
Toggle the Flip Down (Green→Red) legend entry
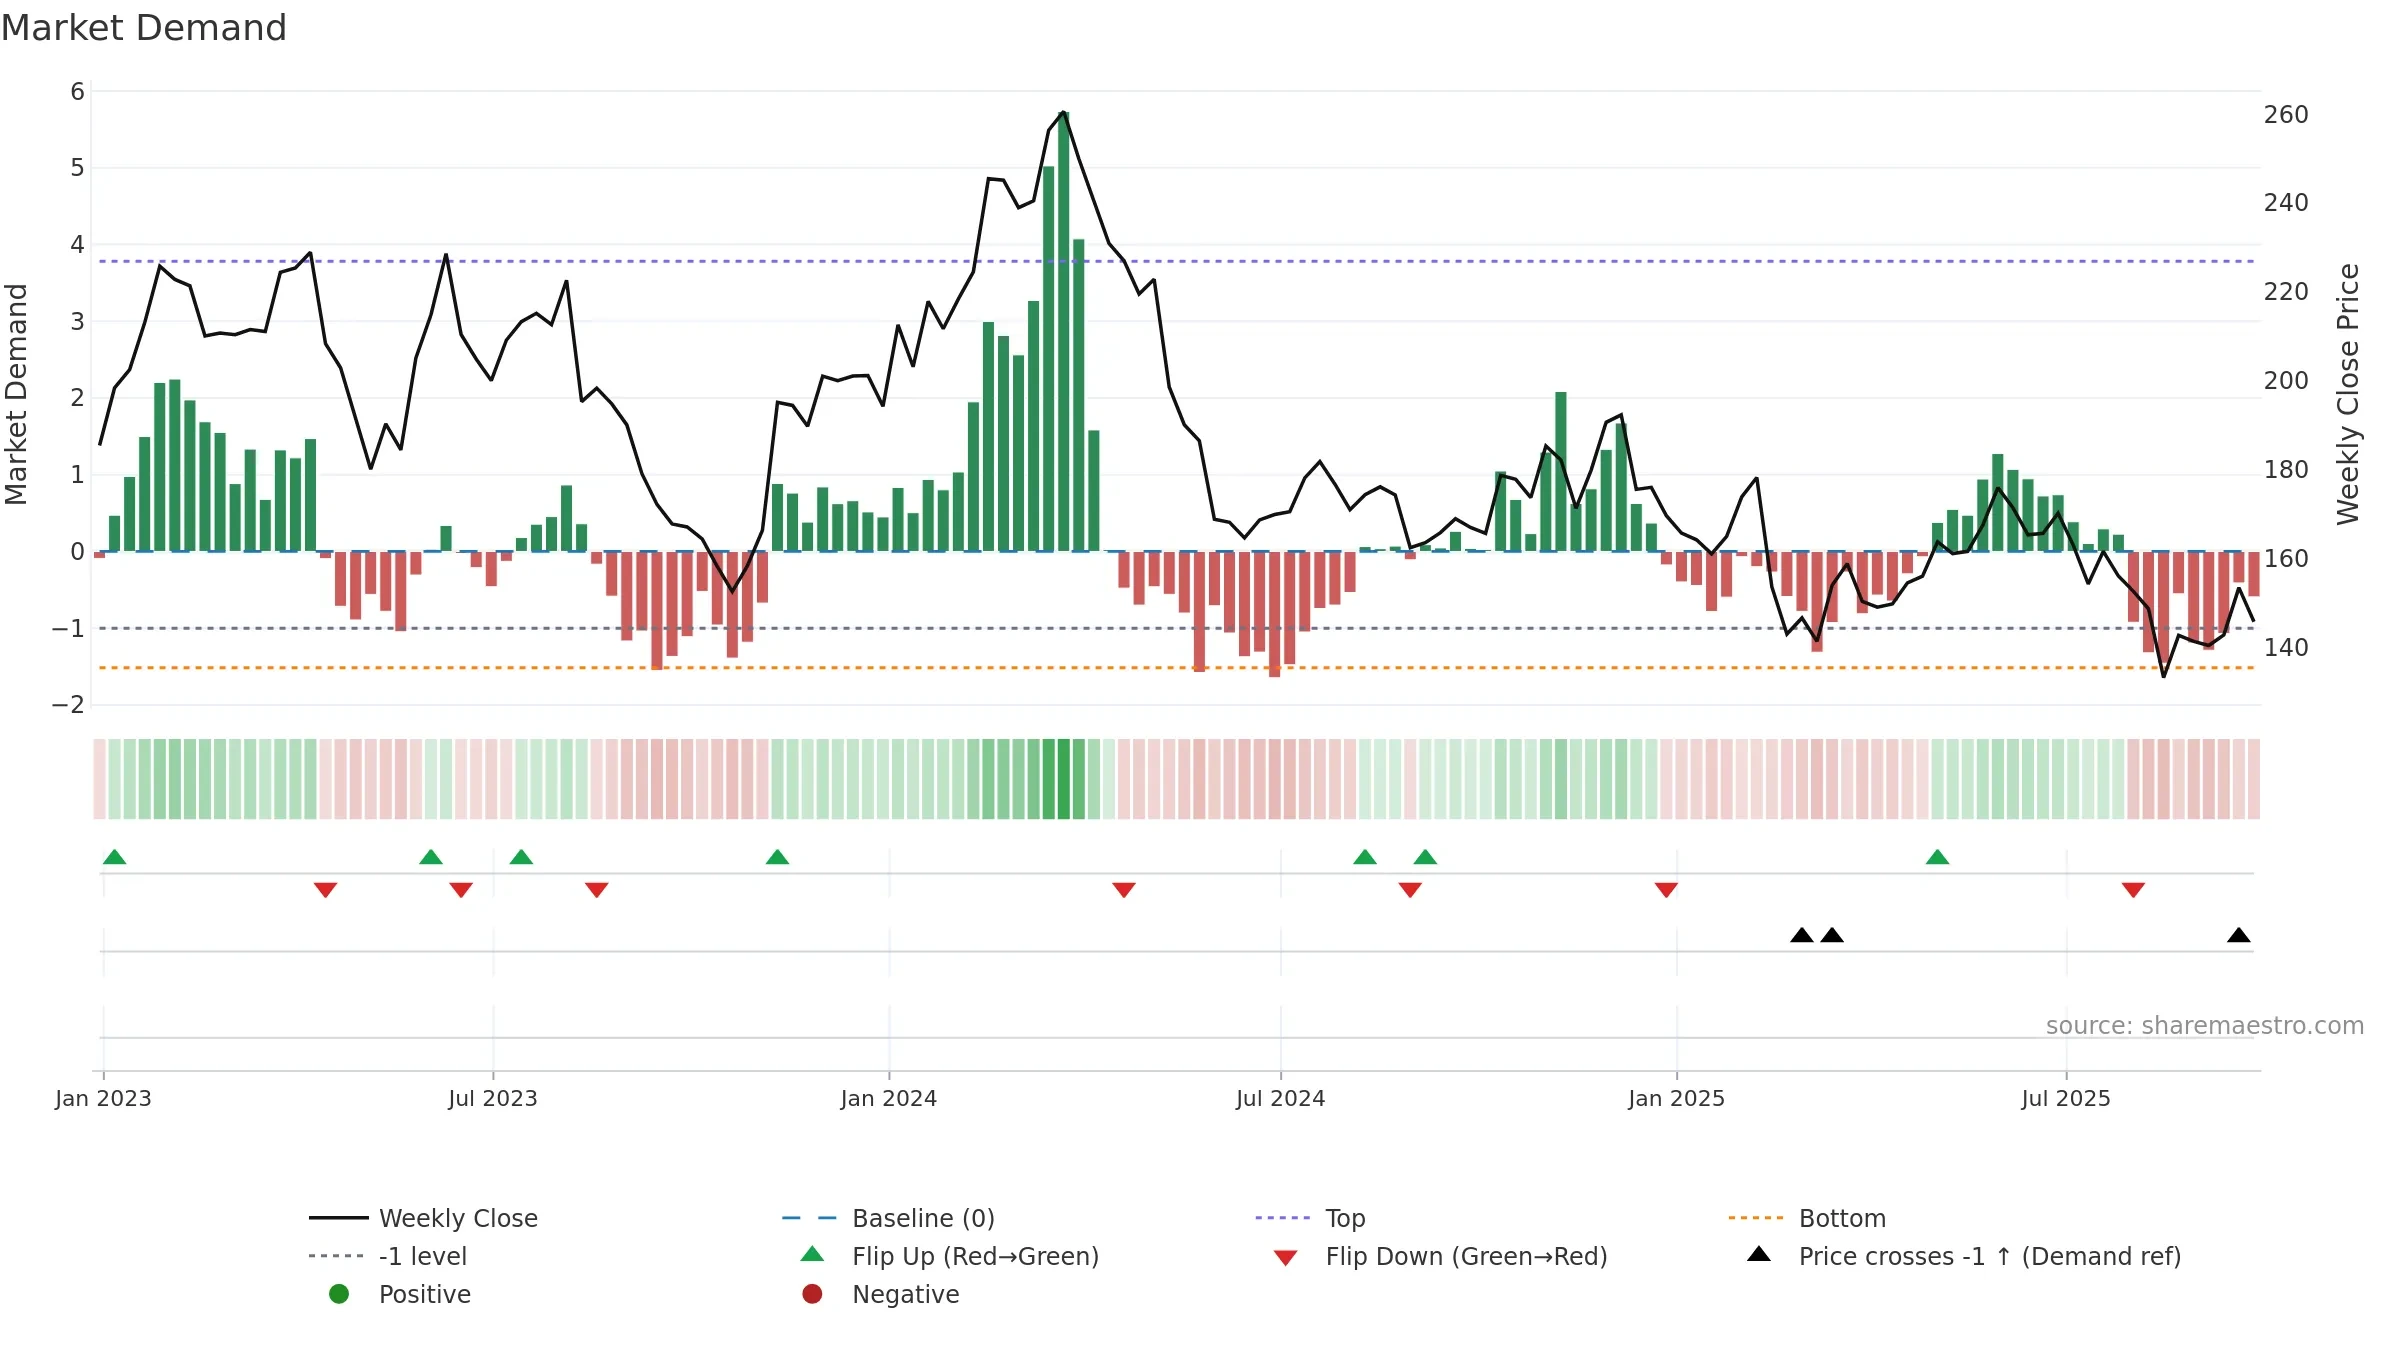[x=1440, y=1256]
